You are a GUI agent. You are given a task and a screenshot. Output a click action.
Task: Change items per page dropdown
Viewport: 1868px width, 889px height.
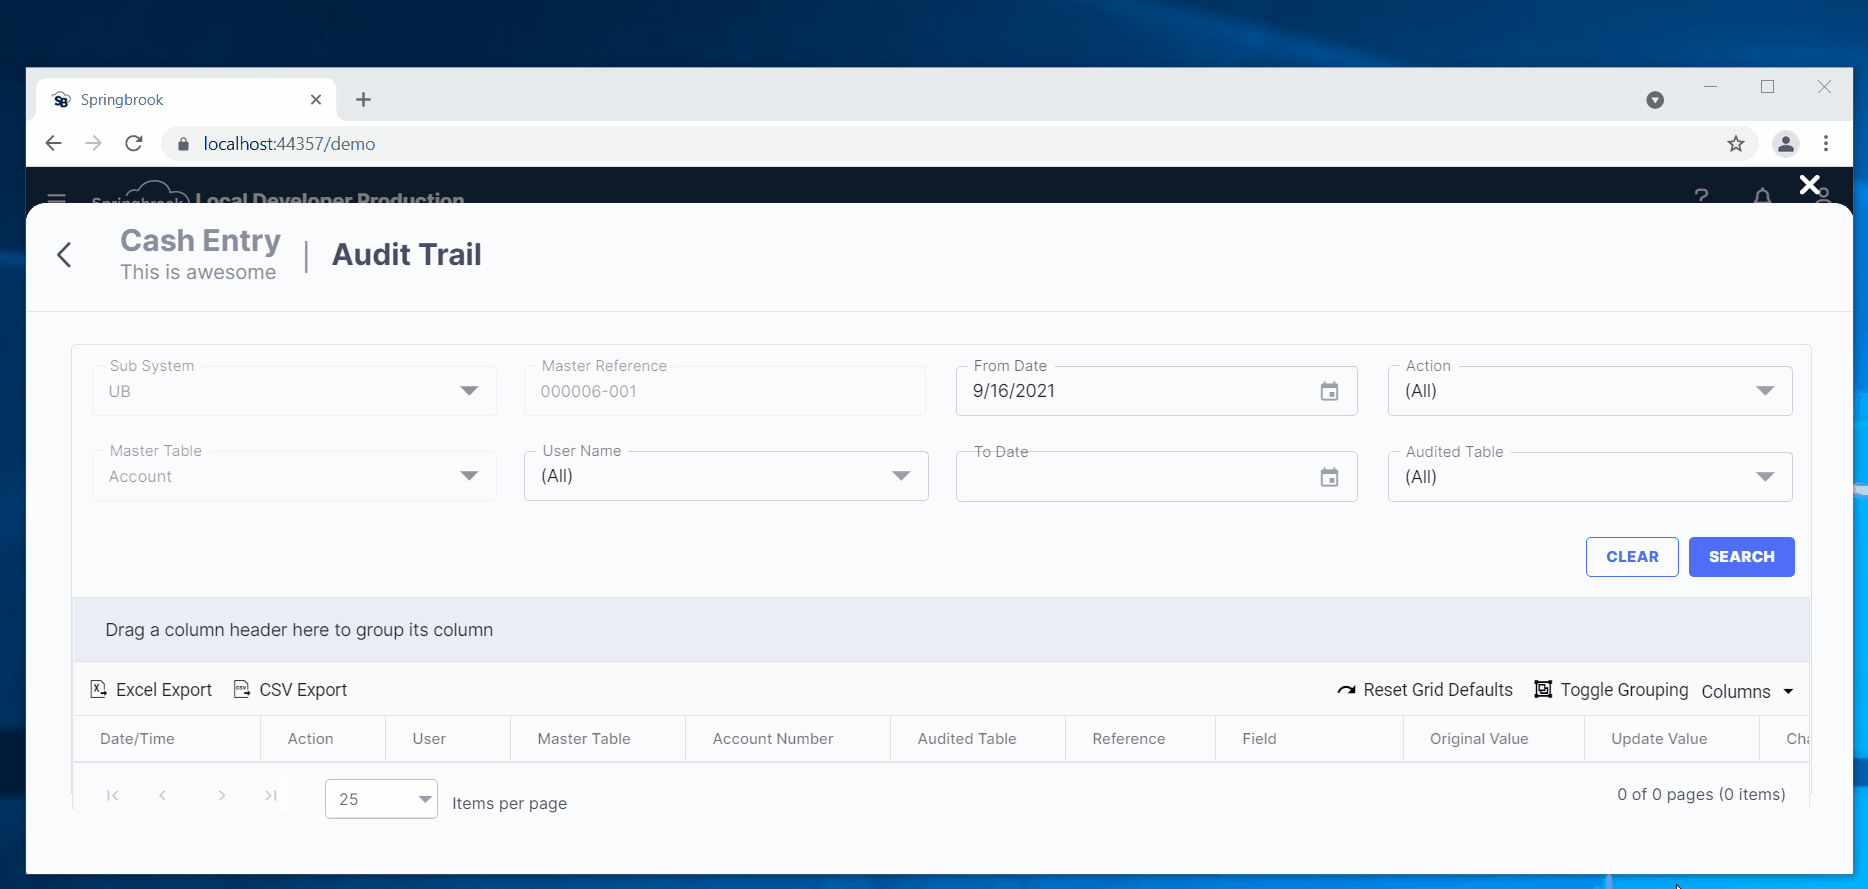pyautogui.click(x=381, y=799)
